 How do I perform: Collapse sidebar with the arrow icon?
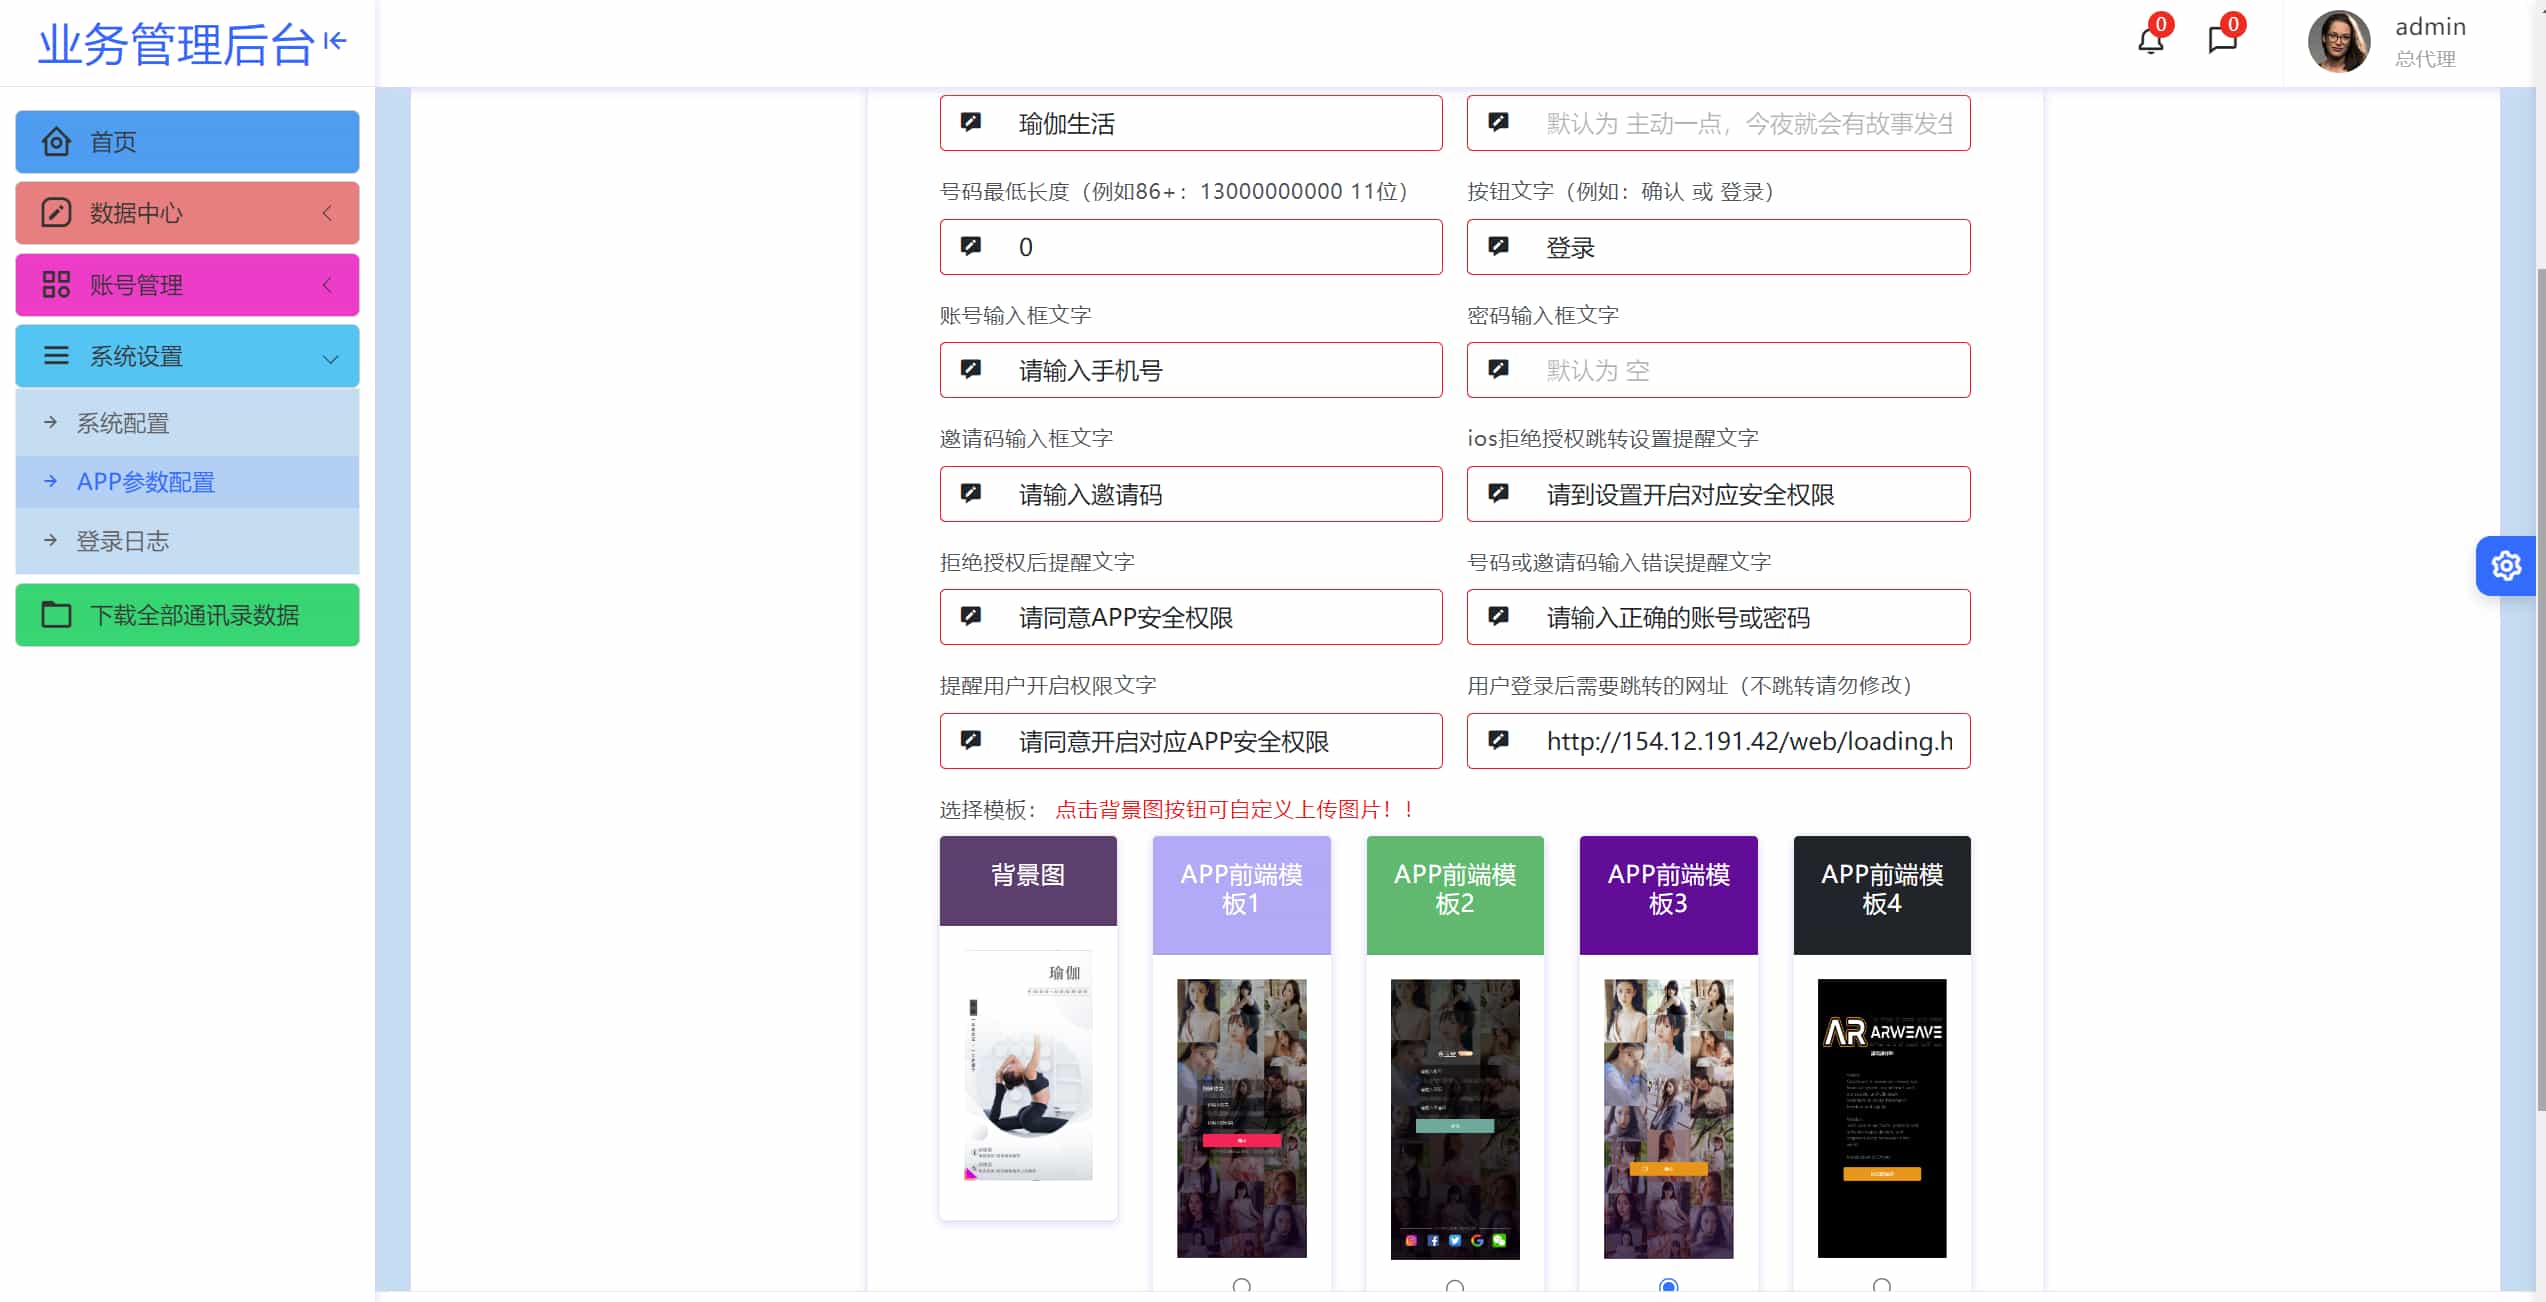tap(335, 41)
